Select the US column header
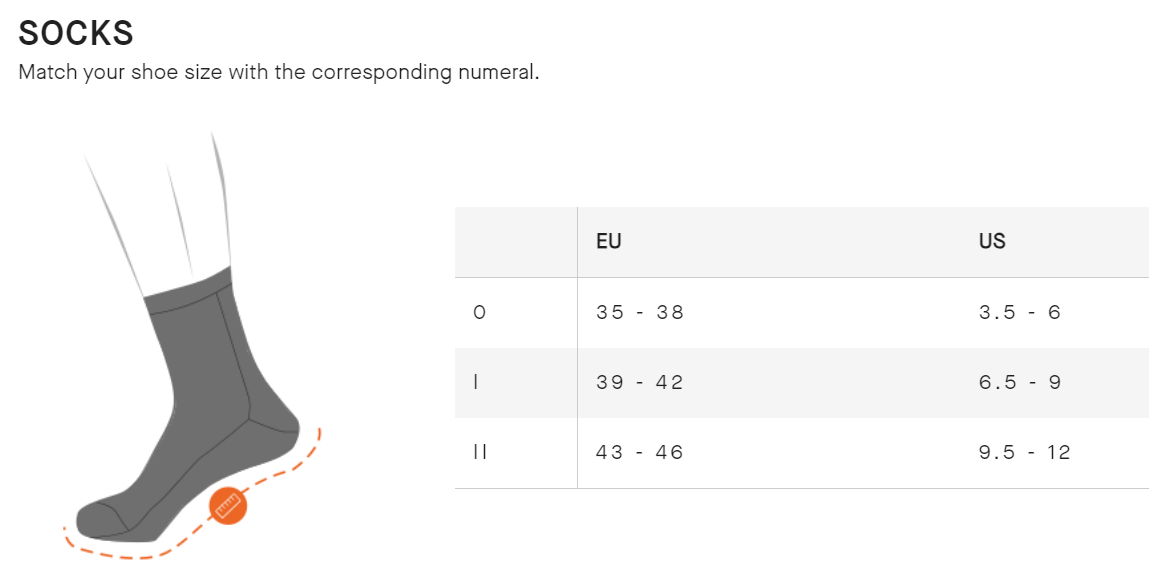 point(992,242)
